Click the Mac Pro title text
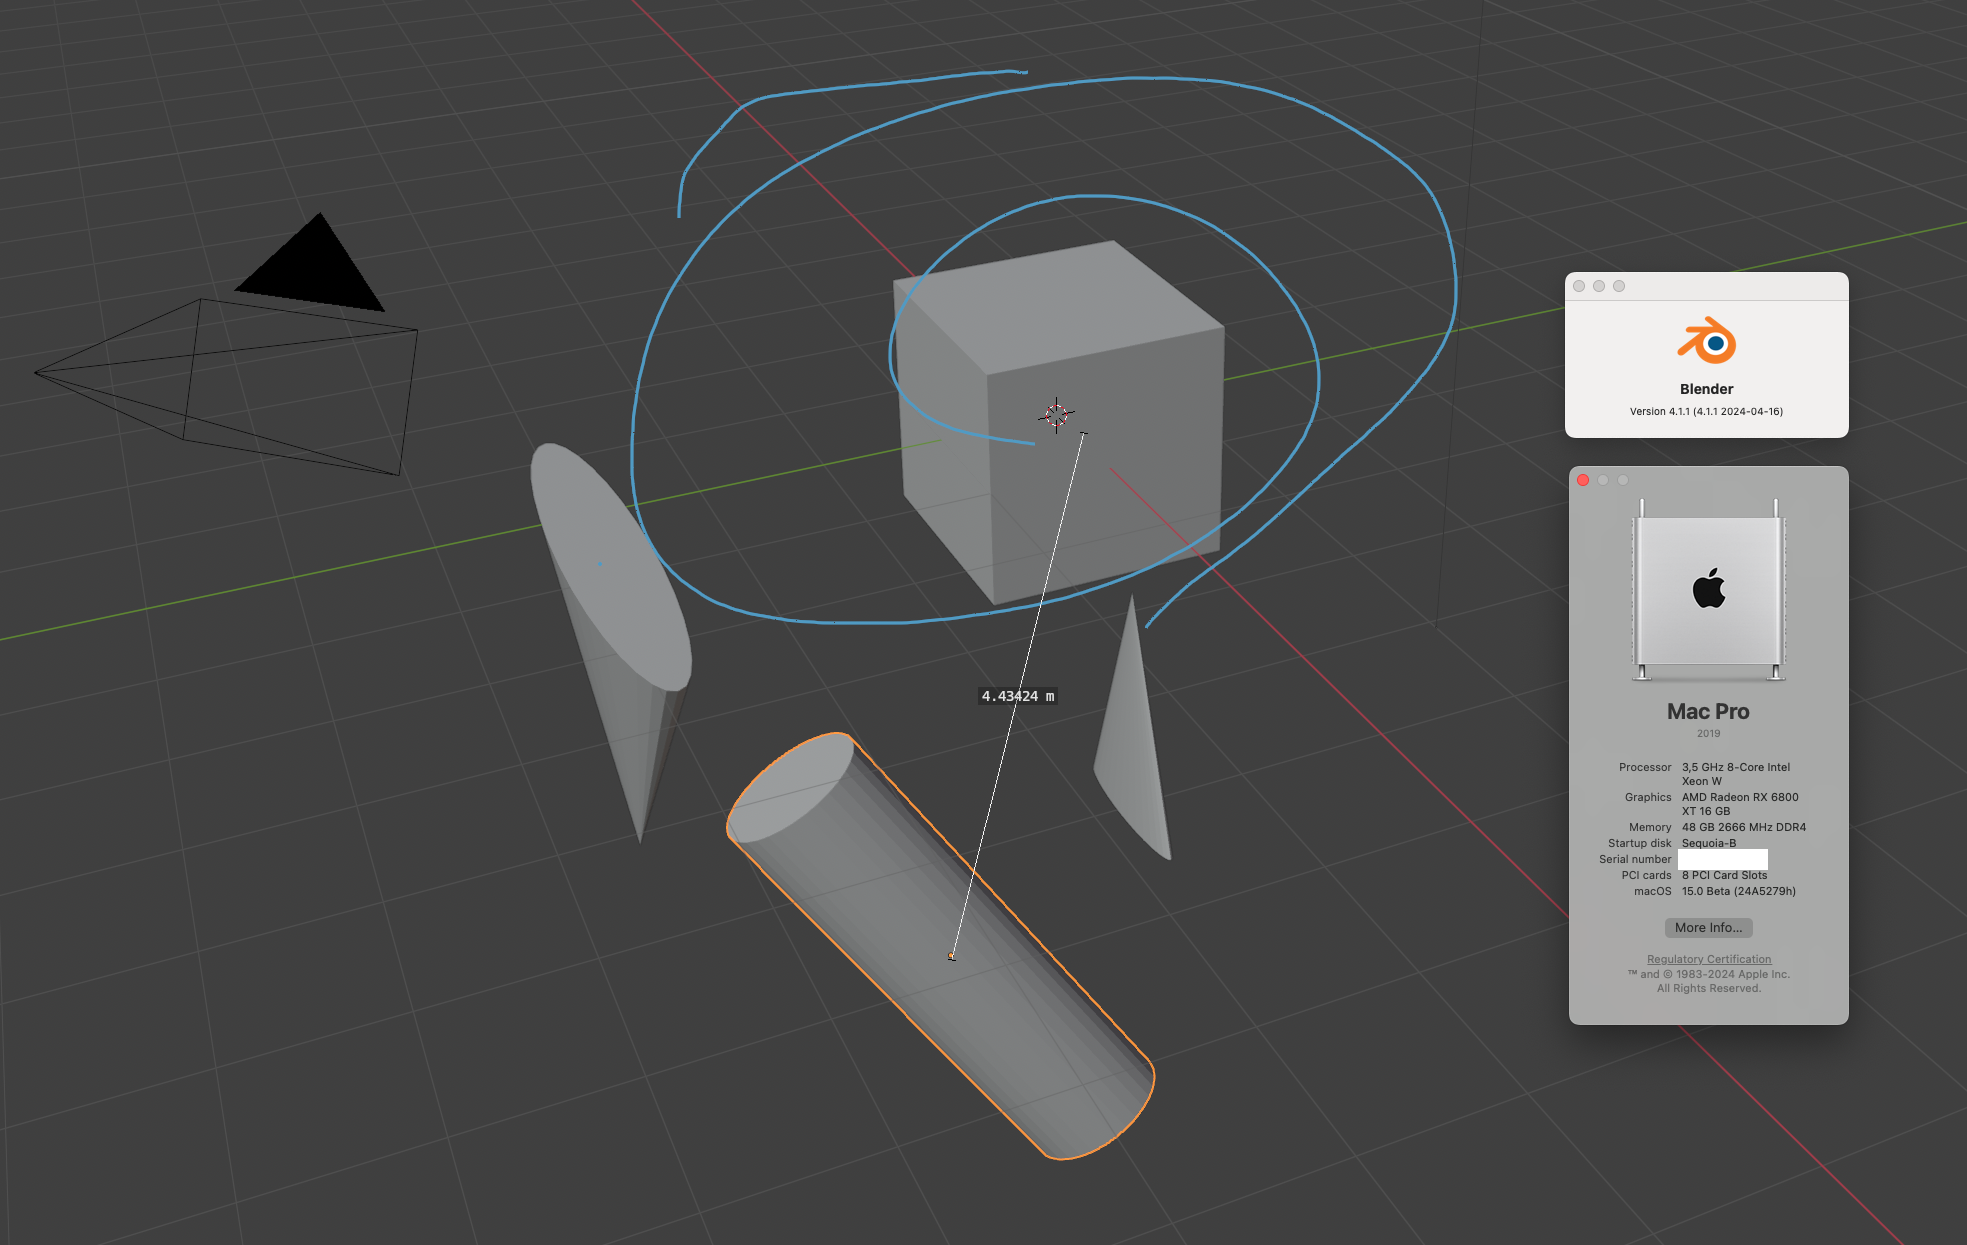The width and height of the screenshot is (1967, 1245). tap(1708, 711)
